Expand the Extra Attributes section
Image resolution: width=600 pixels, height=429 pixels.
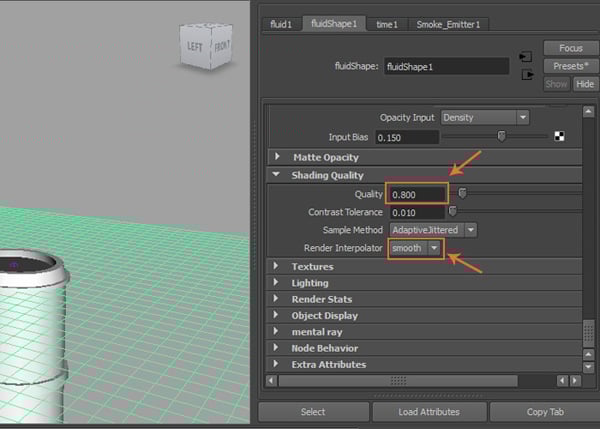point(276,364)
